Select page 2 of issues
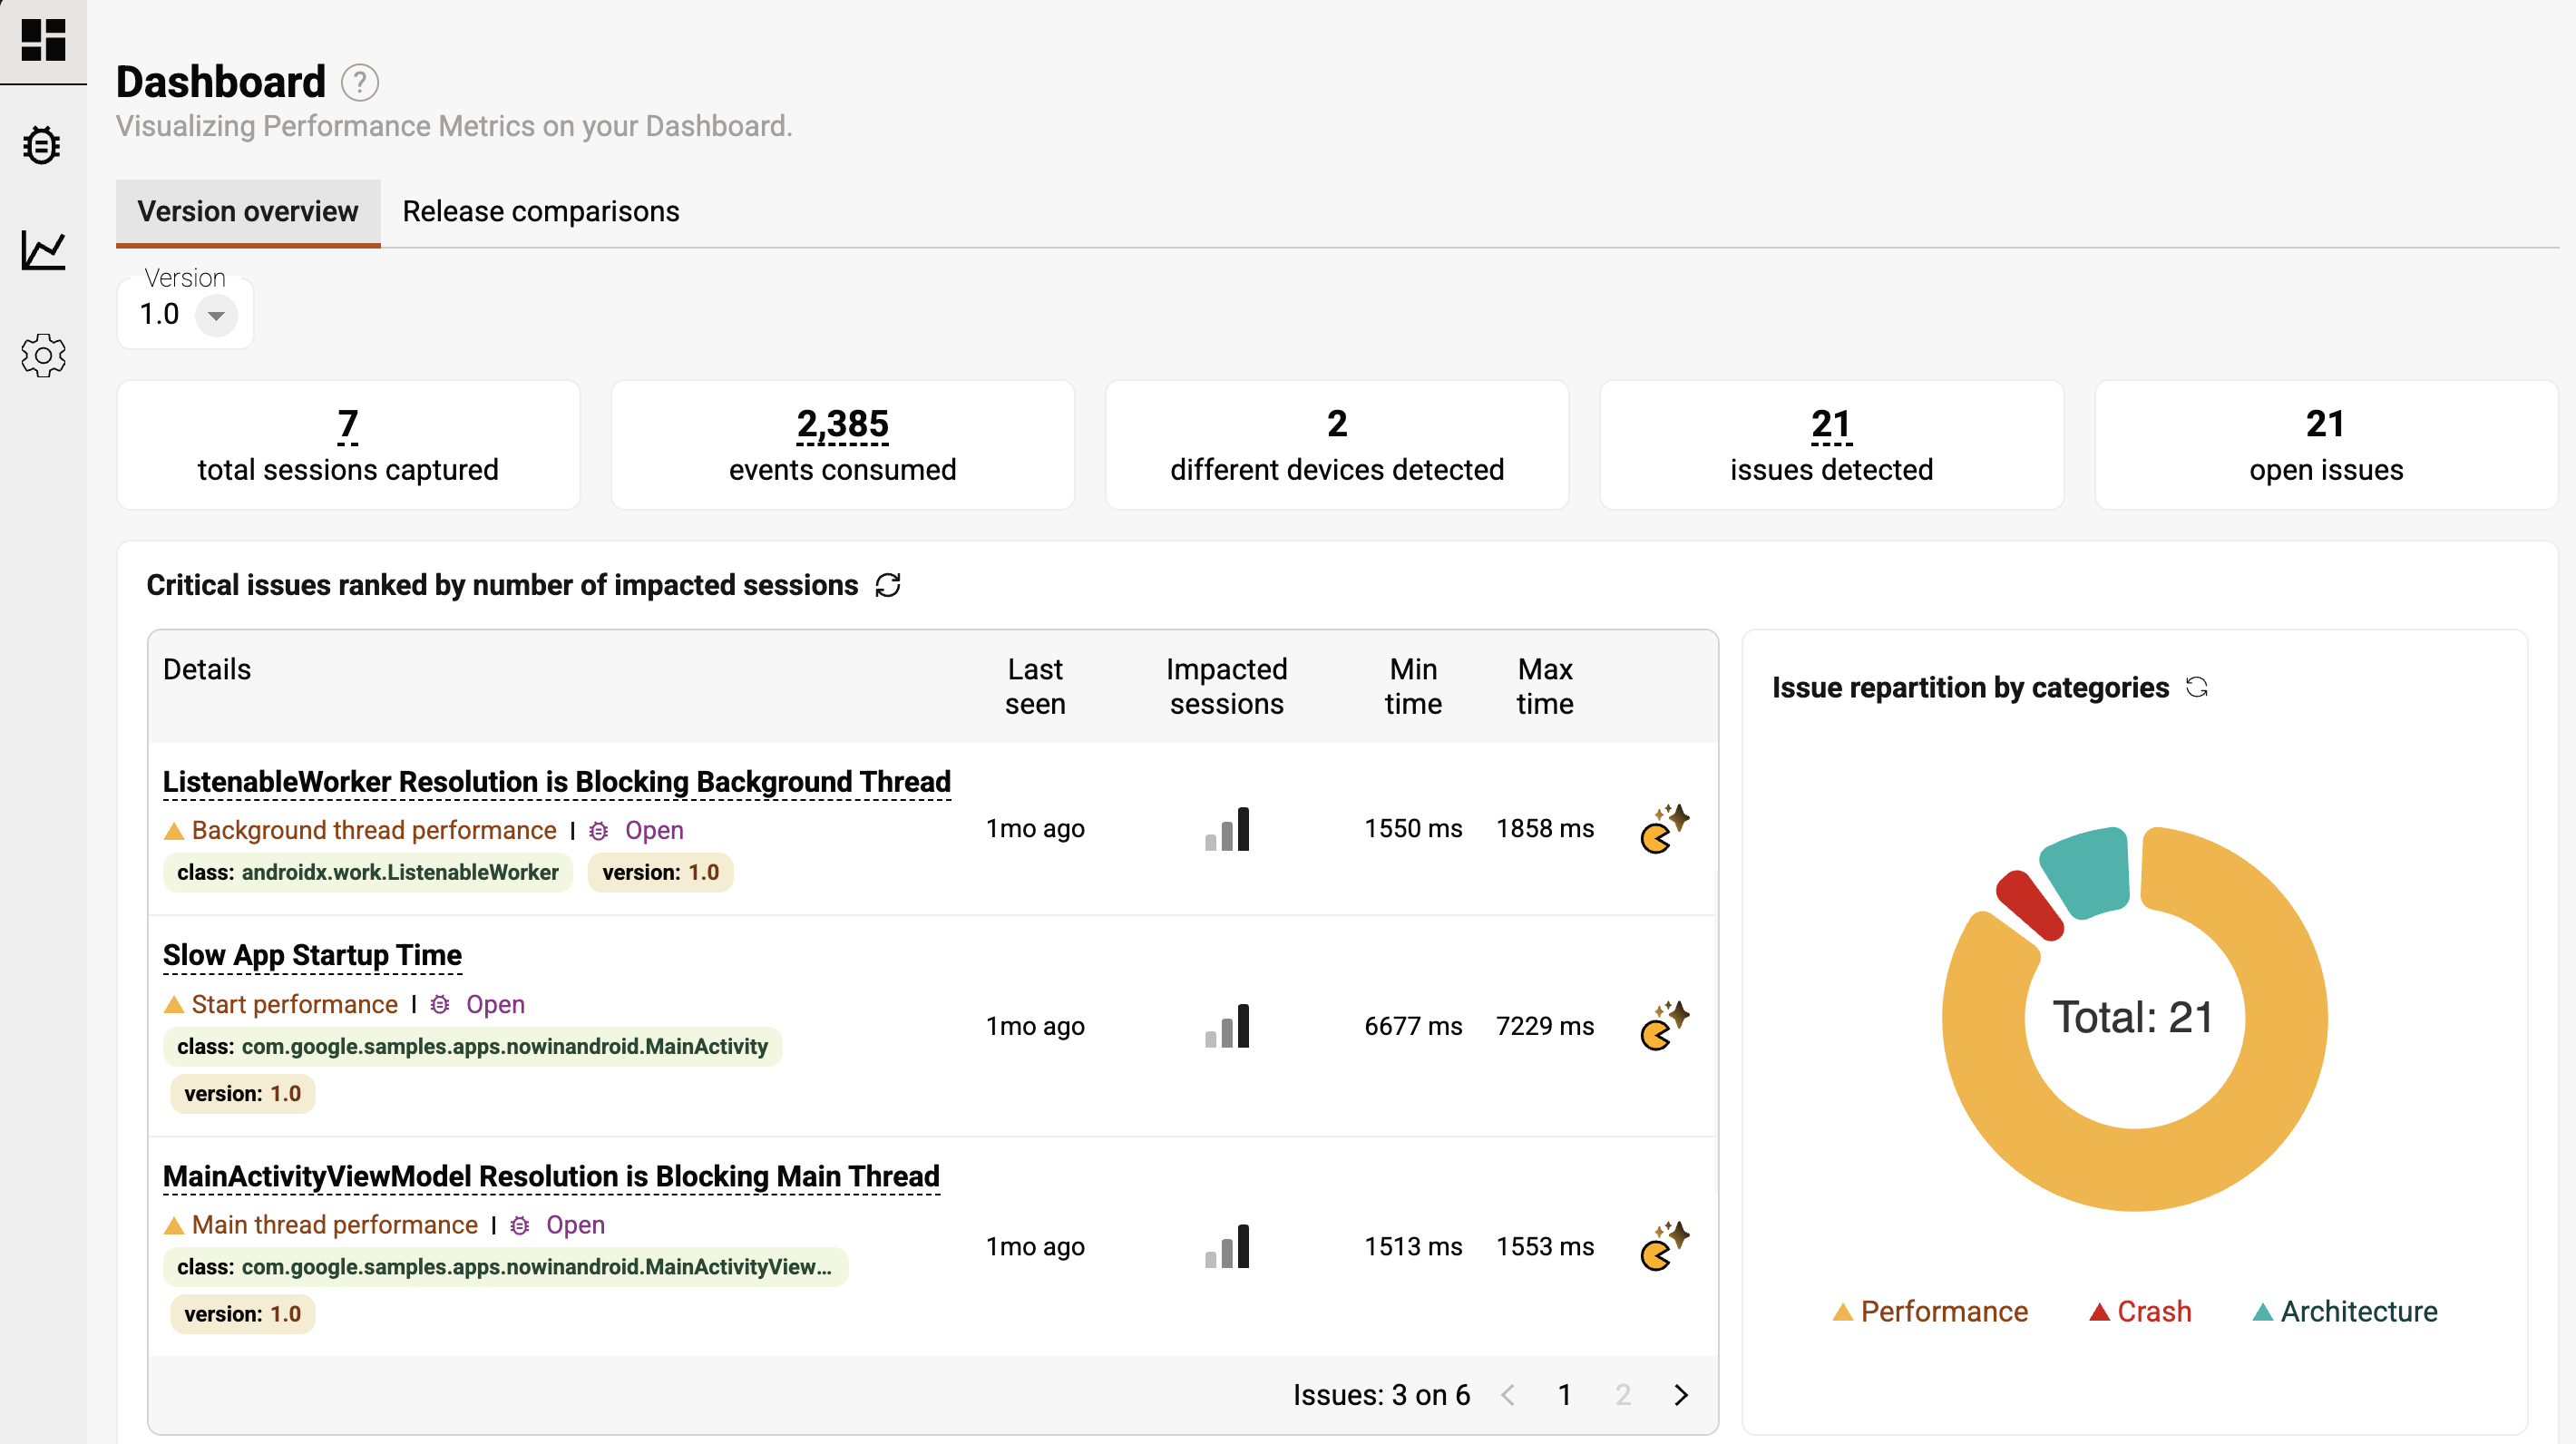Image resolution: width=2576 pixels, height=1444 pixels. click(1622, 1394)
